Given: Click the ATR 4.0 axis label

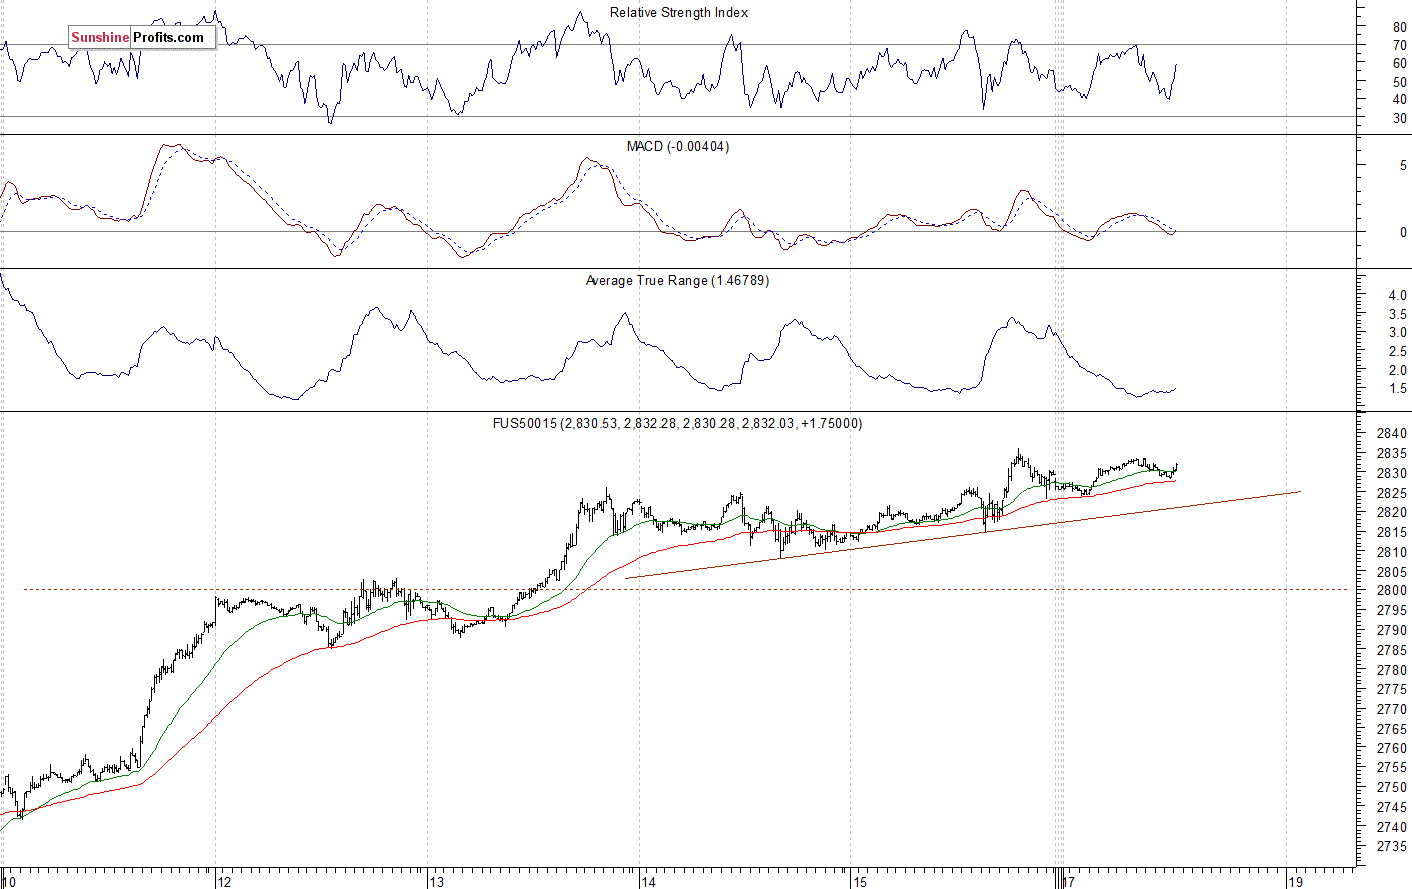Looking at the screenshot, I should [1397, 296].
